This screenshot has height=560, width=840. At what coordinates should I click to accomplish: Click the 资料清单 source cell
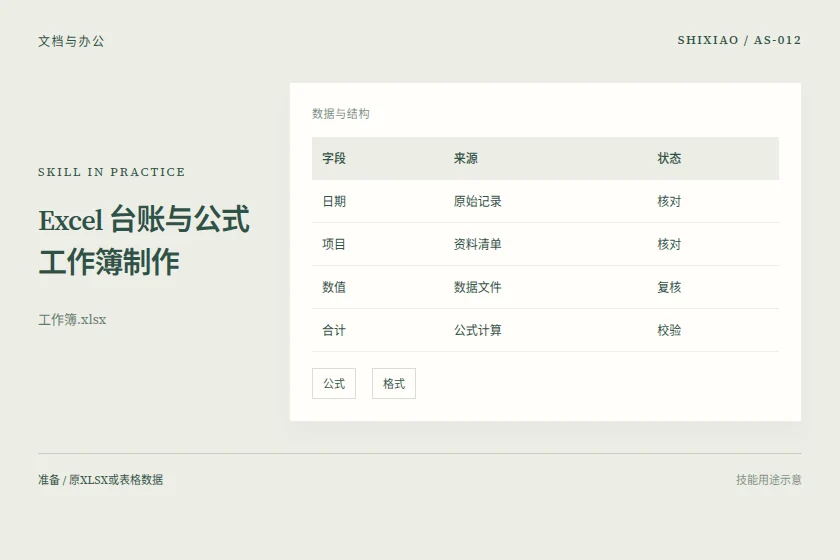click(x=477, y=244)
